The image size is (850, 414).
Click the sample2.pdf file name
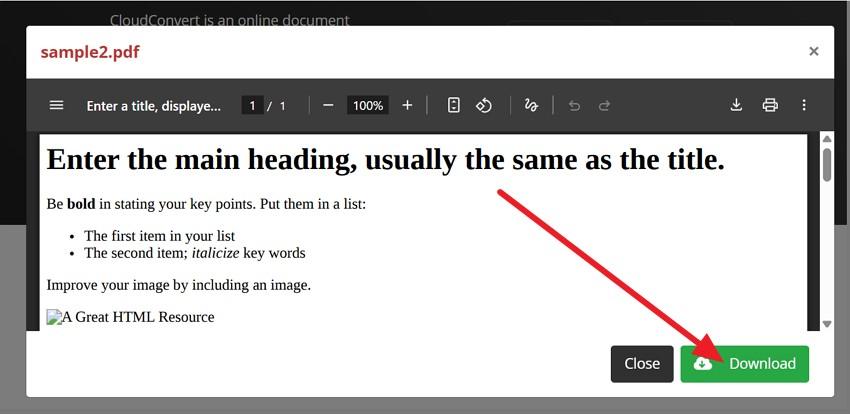pyautogui.click(x=90, y=53)
